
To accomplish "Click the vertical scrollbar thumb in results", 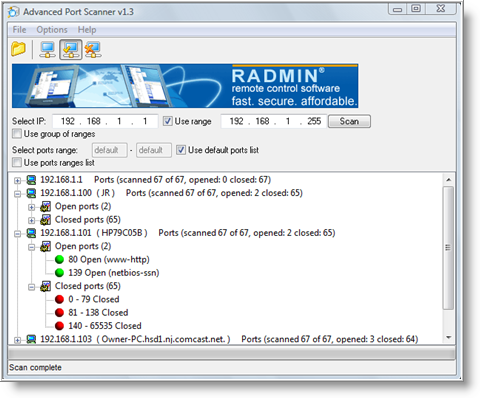I will [448, 248].
